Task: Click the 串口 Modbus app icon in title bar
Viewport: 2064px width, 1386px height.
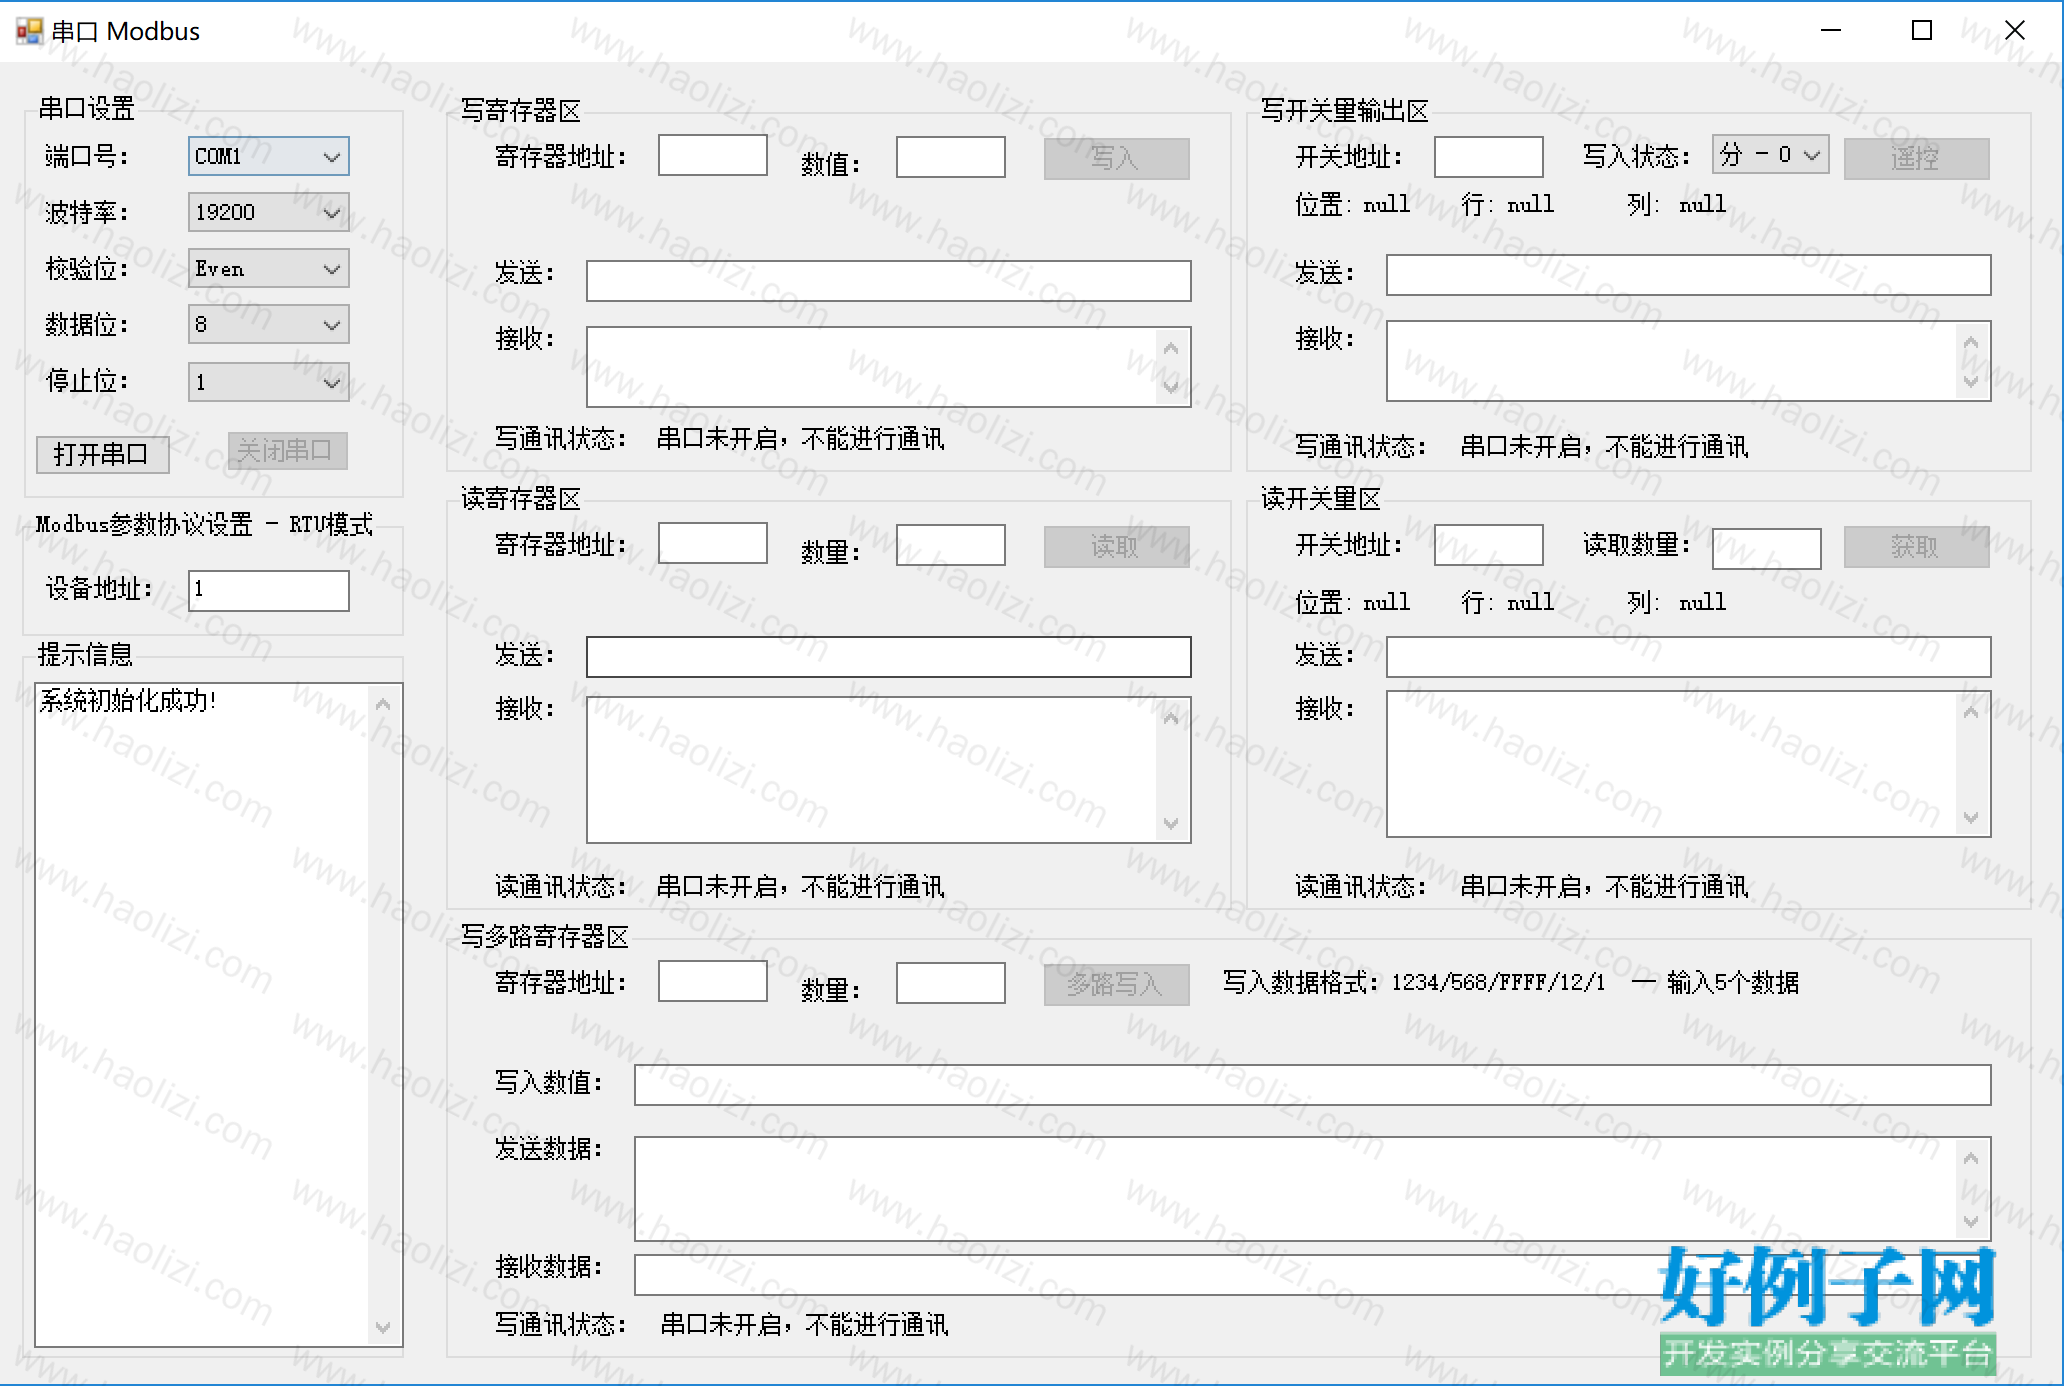Action: [x=29, y=31]
